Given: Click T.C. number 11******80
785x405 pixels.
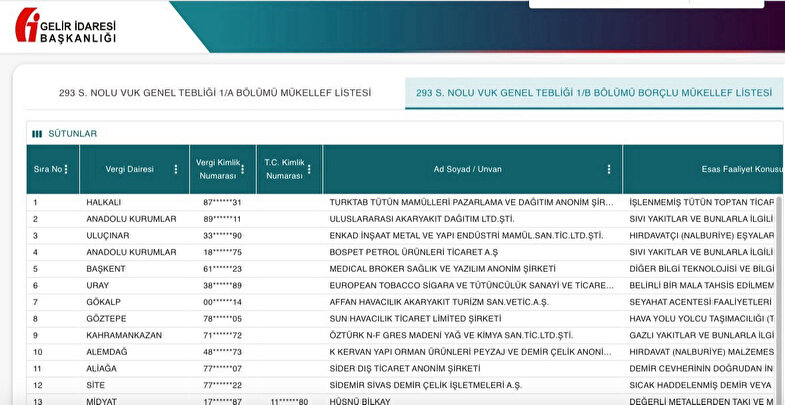Looking at the screenshot, I should 289,401.
